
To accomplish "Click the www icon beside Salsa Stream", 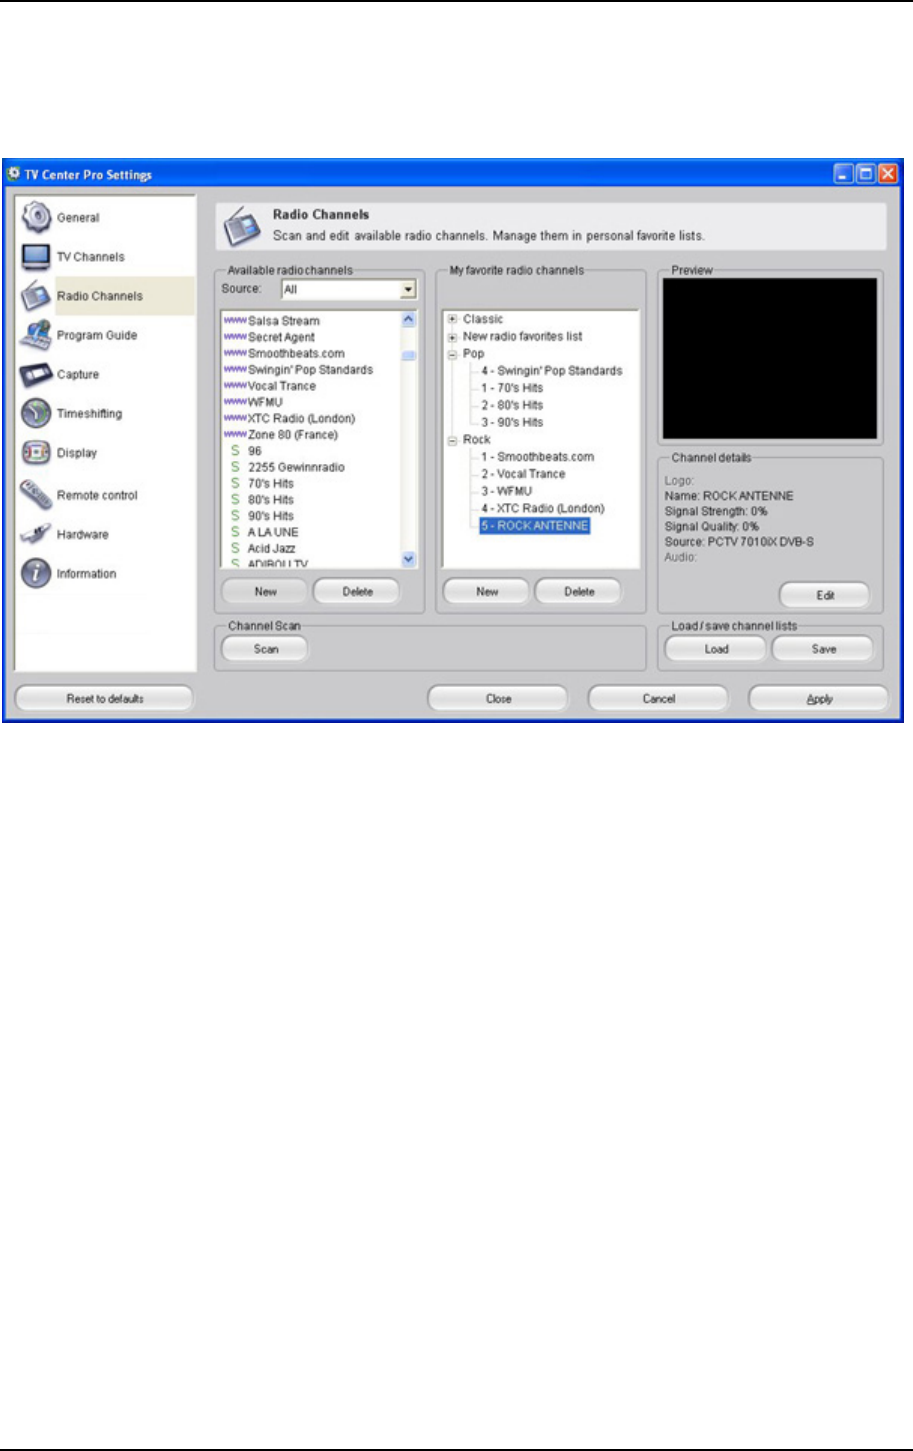I will (x=235, y=321).
